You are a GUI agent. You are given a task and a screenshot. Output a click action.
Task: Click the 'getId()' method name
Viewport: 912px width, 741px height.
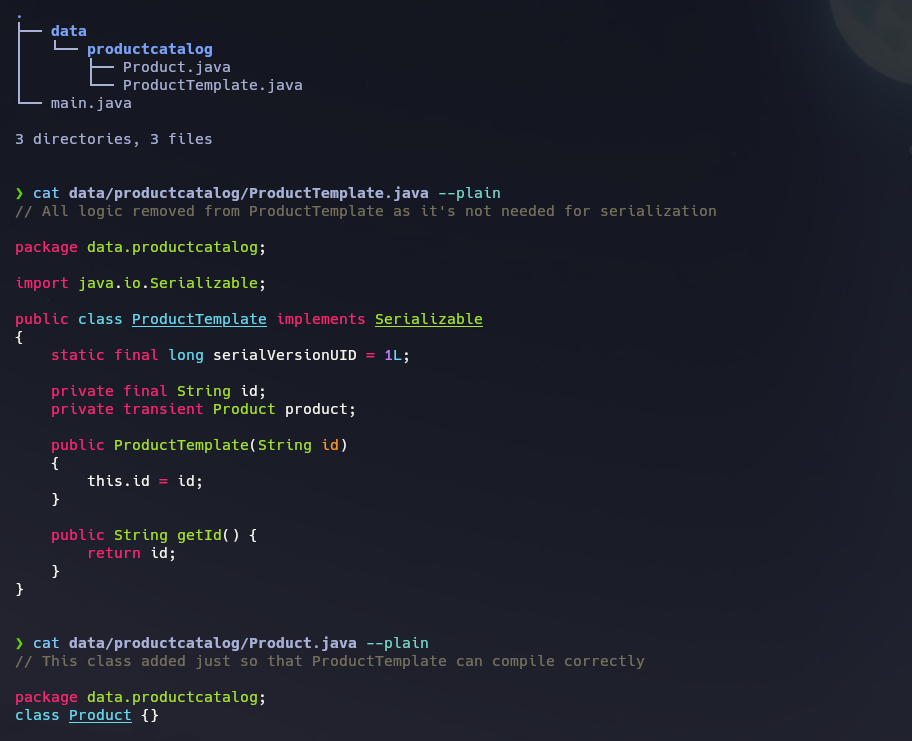coord(208,535)
